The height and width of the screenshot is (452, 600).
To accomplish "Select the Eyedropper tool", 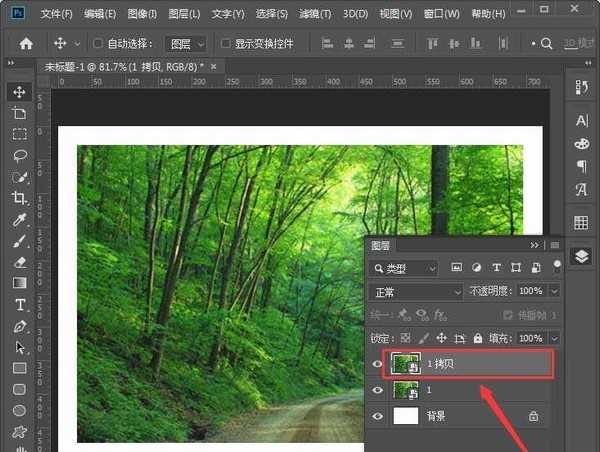I will [19, 220].
